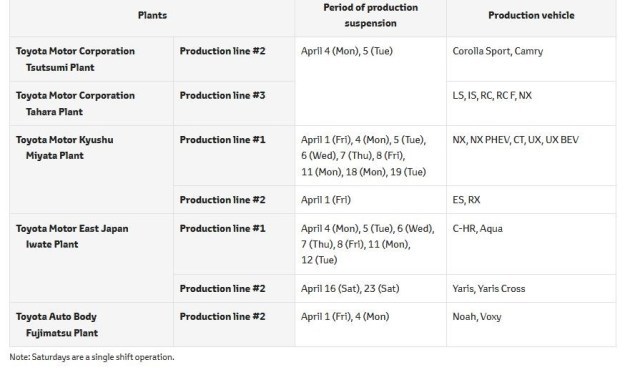Click the April 1 (Fri), 4 (Mon) cell

point(370,325)
